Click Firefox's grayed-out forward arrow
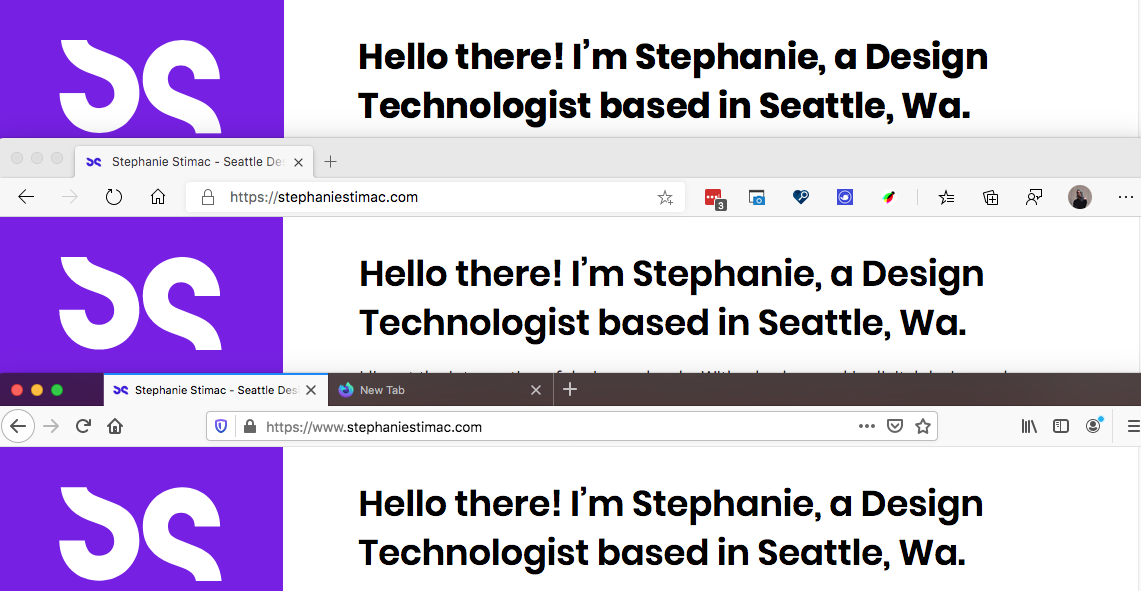This screenshot has width=1141, height=591. 51,427
